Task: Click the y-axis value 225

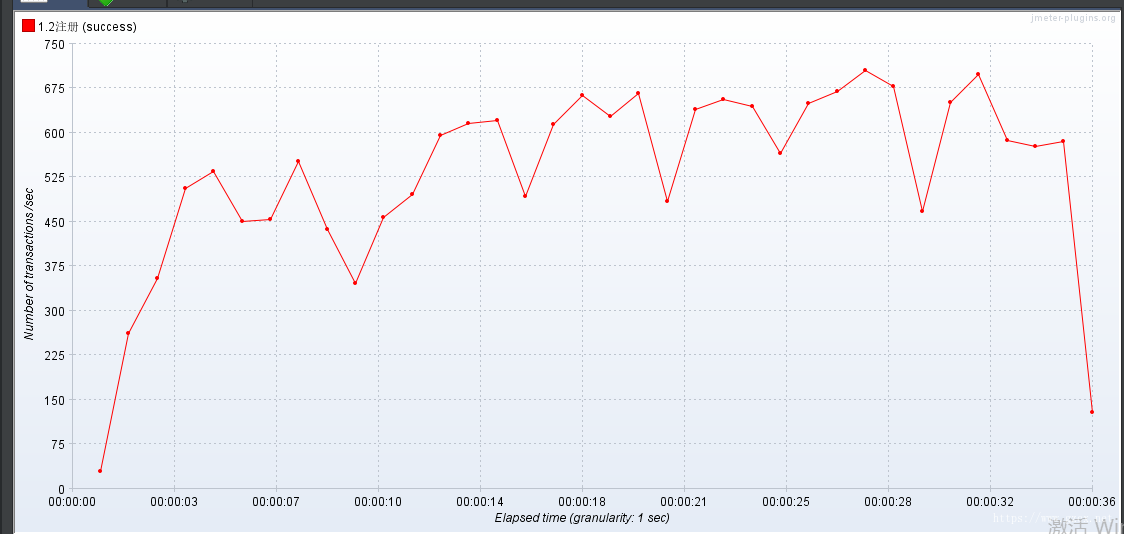Action: pos(55,356)
